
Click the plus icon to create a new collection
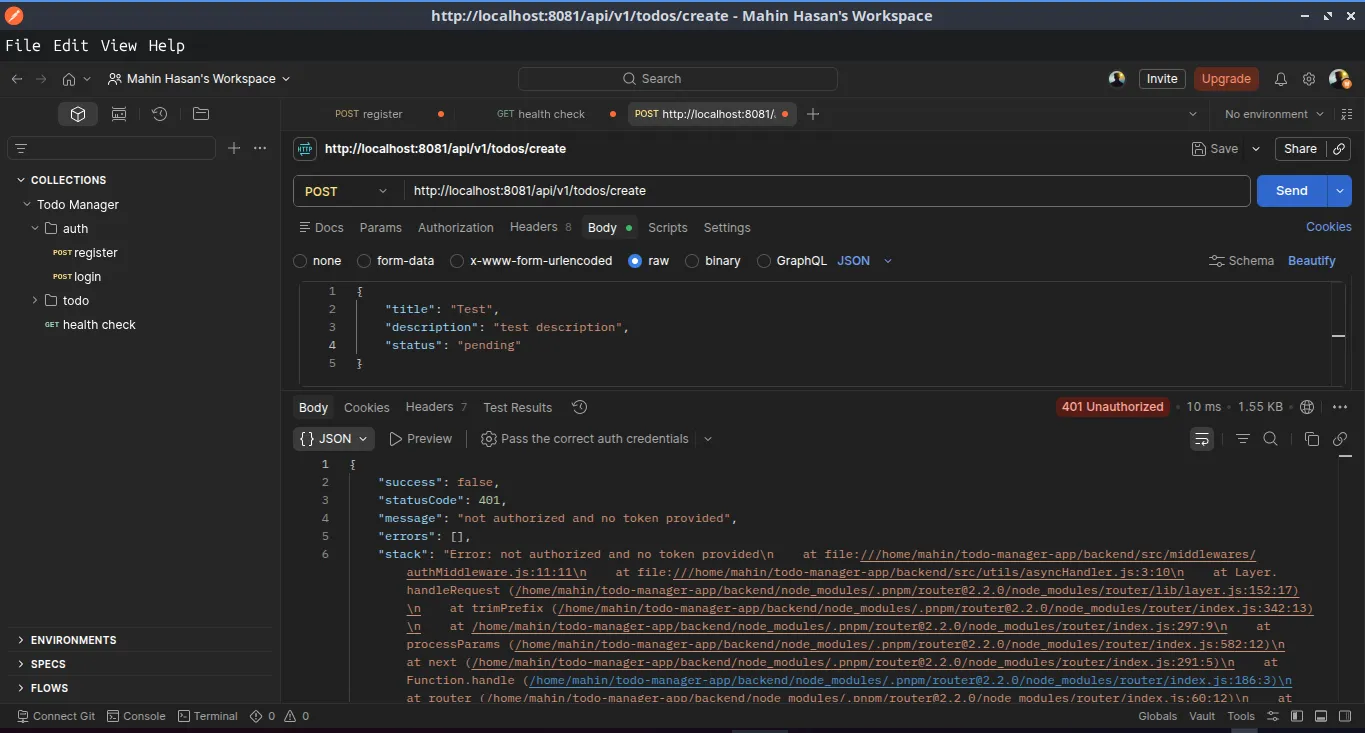(234, 148)
